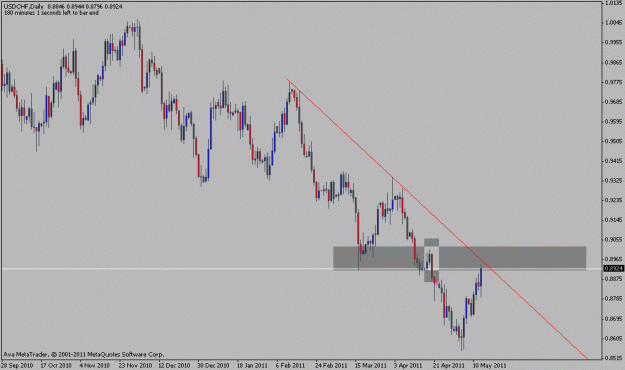Viewport: 625px width, 370px height.
Task: Click the 4 Nov 2010 date label
Action: (94, 365)
